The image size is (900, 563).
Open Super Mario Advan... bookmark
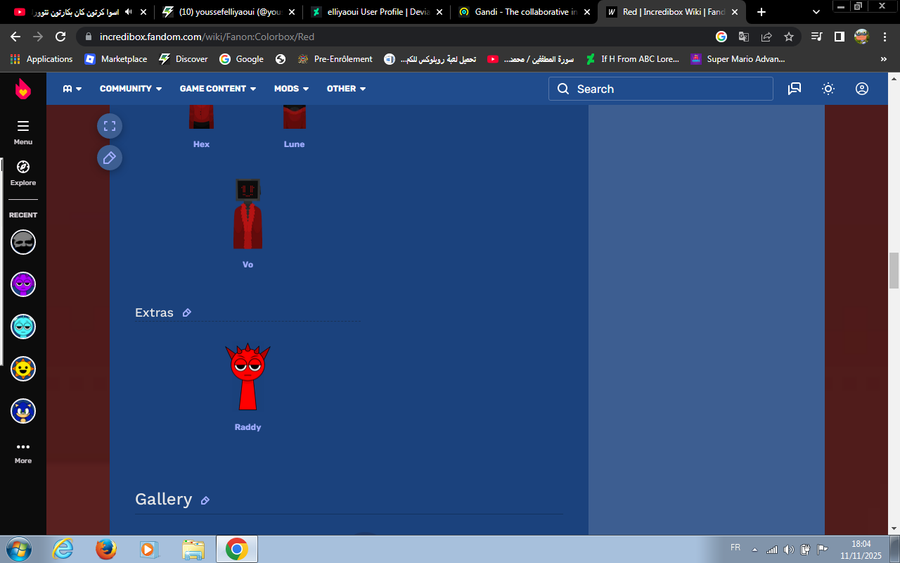(738, 59)
